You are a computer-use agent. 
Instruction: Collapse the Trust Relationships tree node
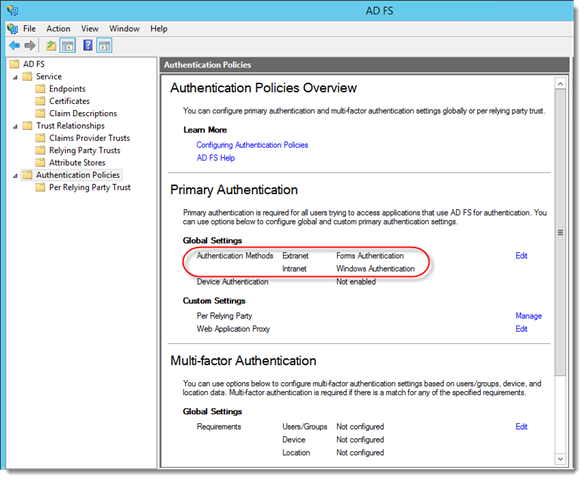(x=15, y=127)
